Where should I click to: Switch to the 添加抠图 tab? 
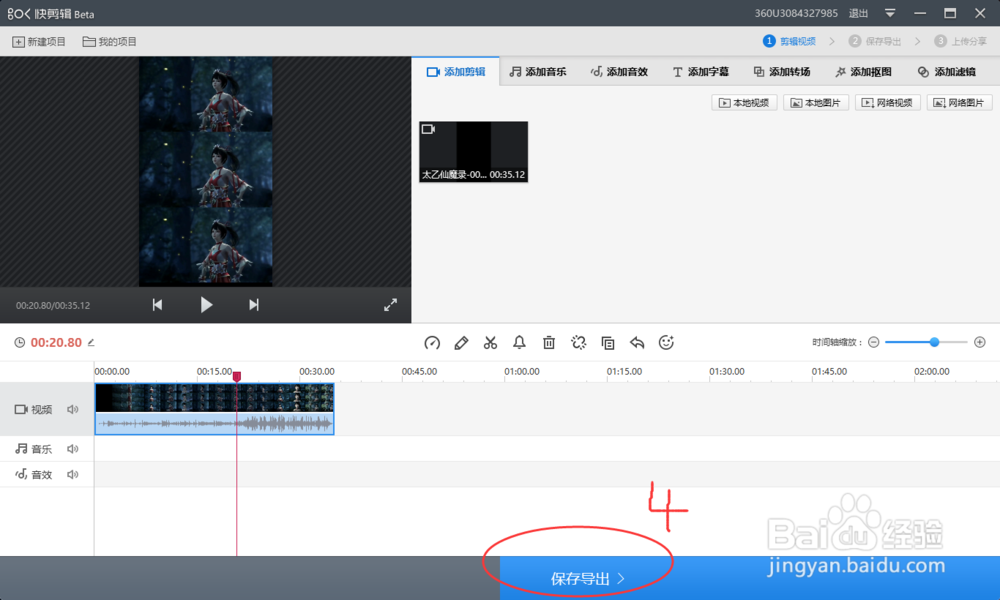coord(864,71)
